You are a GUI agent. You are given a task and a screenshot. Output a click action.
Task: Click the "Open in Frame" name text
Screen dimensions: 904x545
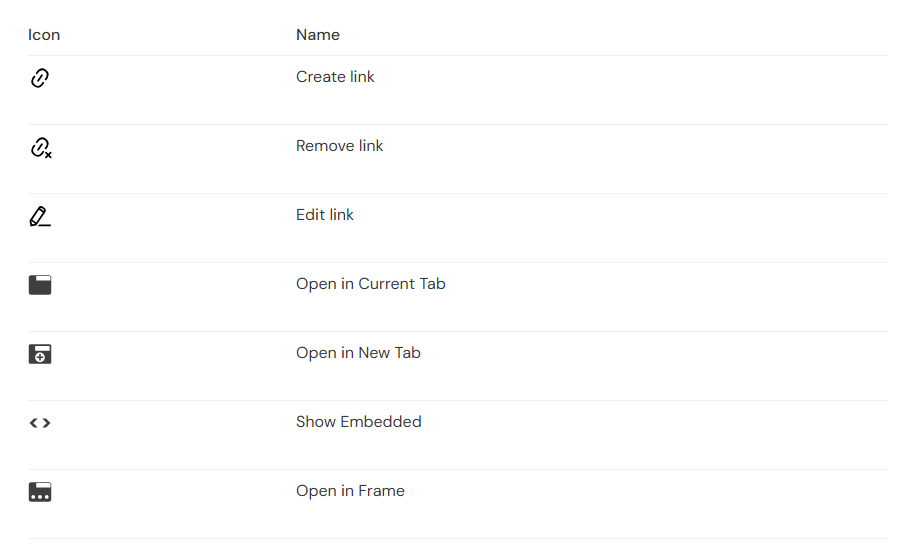350,491
